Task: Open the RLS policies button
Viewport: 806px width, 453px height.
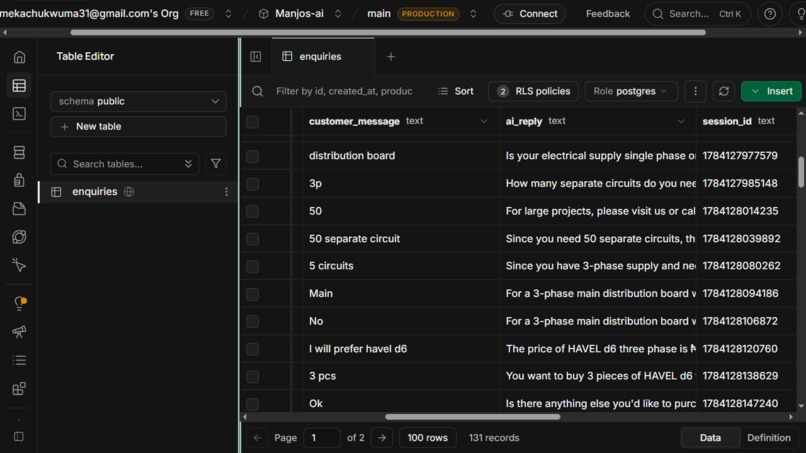Action: click(x=533, y=91)
